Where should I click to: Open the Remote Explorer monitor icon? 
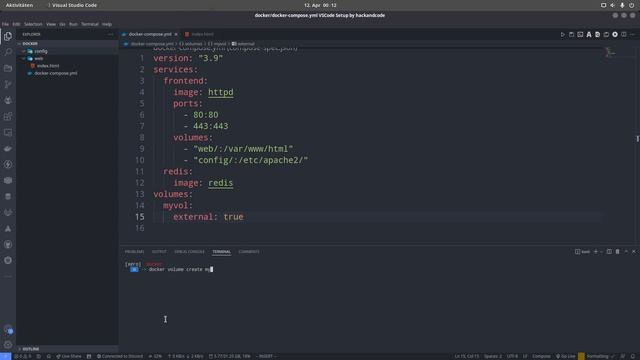tap(8, 133)
